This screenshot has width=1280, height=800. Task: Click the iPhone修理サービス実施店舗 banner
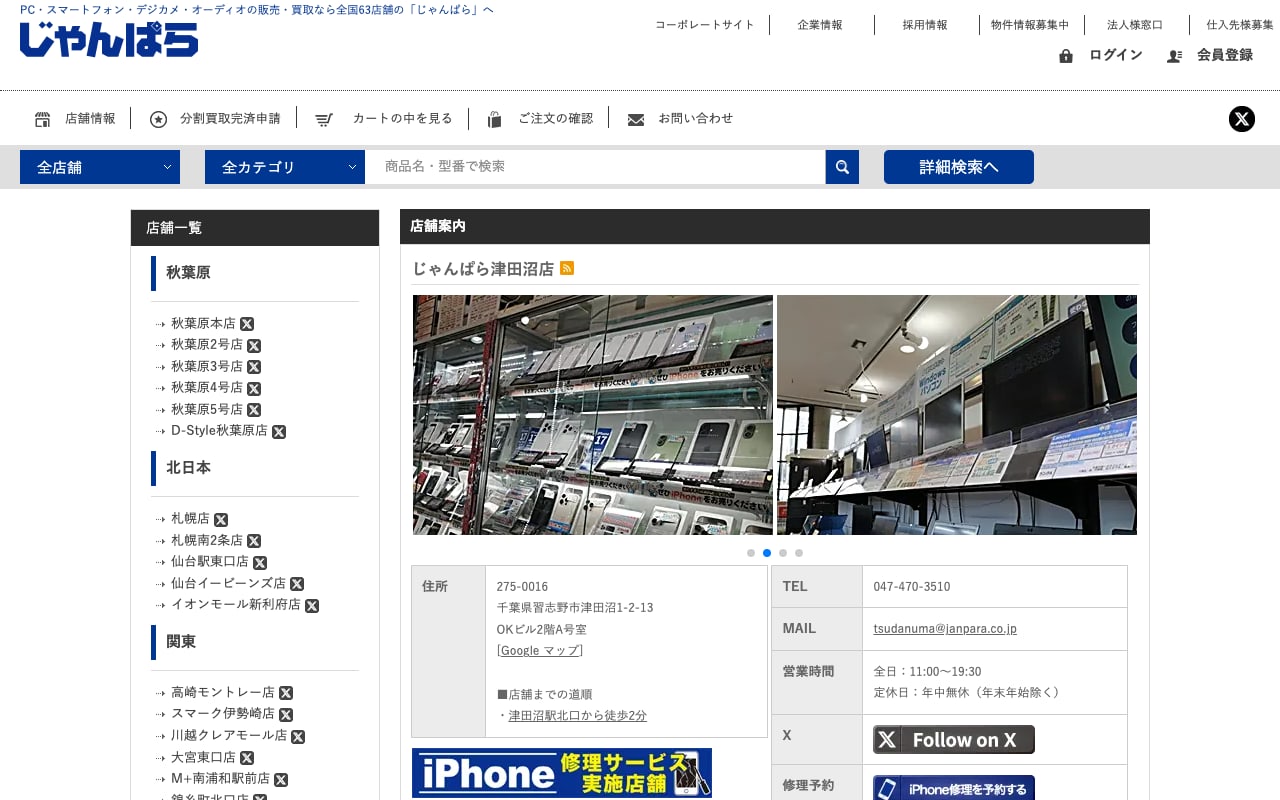(x=562, y=773)
